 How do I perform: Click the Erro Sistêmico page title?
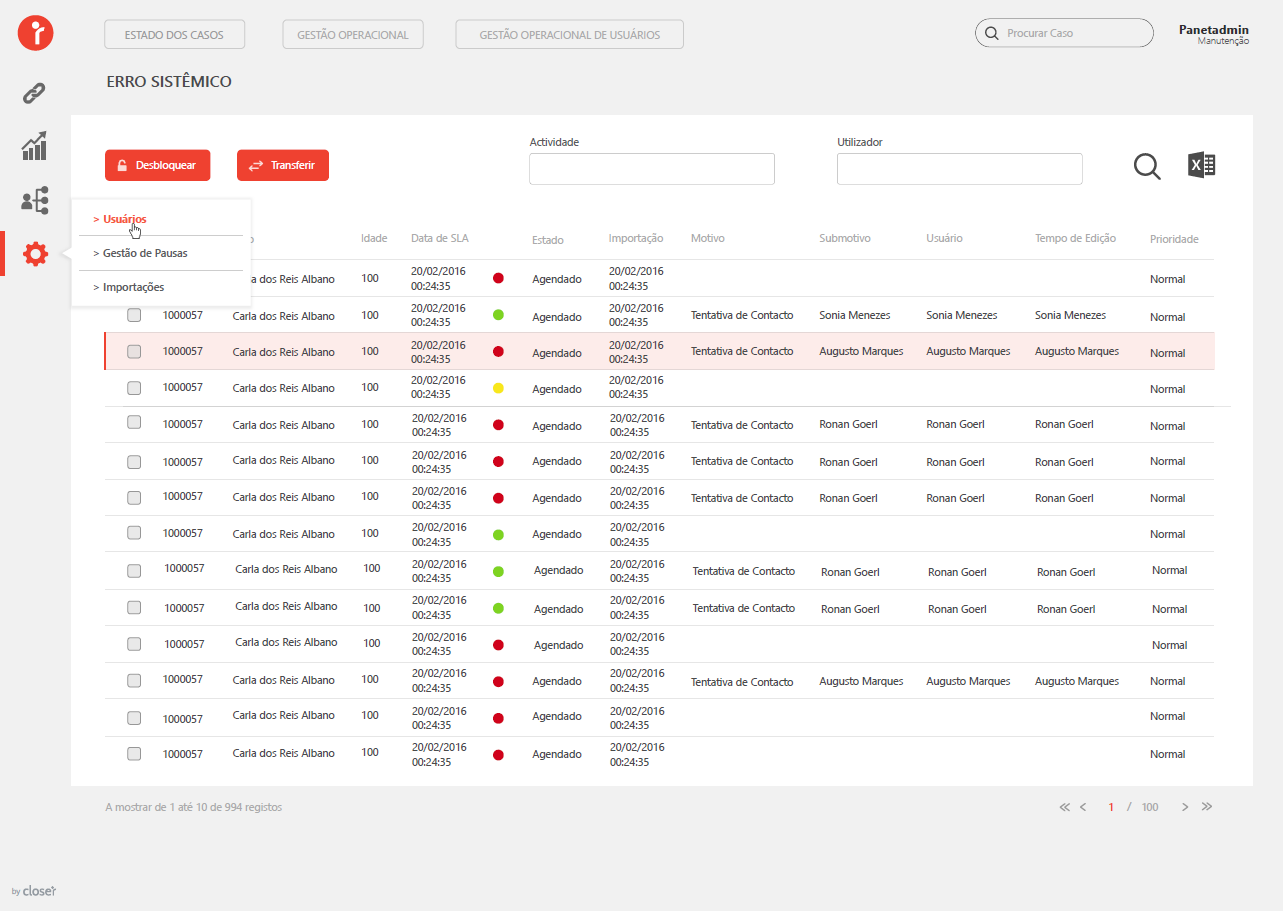click(x=169, y=81)
